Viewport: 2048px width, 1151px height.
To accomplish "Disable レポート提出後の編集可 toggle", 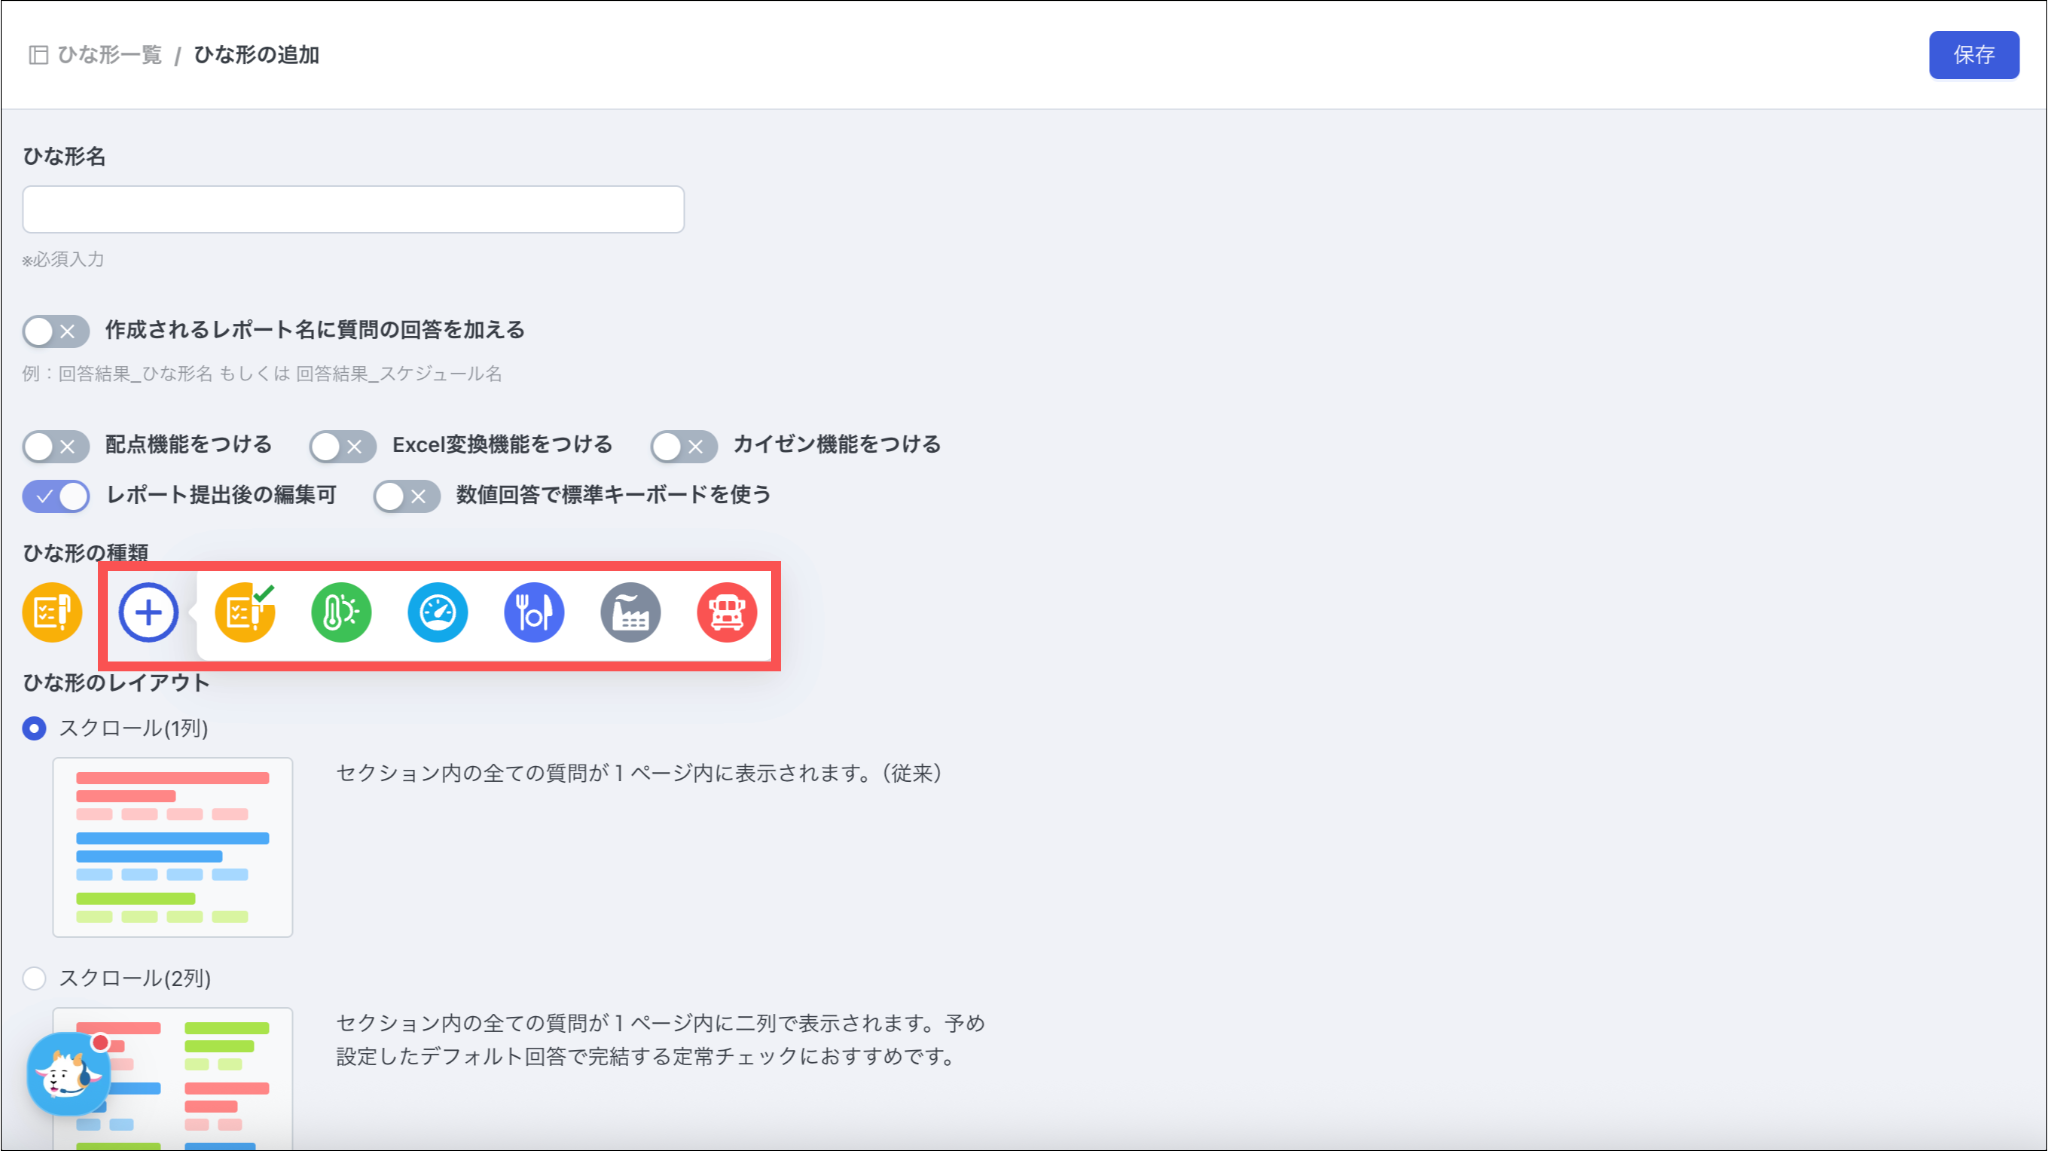I will pos(56,496).
